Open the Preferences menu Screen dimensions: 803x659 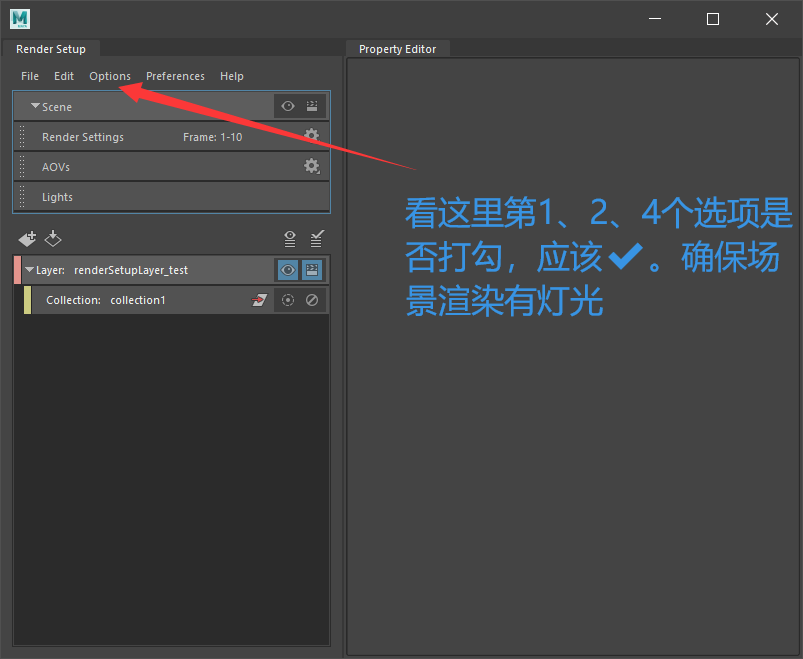175,76
